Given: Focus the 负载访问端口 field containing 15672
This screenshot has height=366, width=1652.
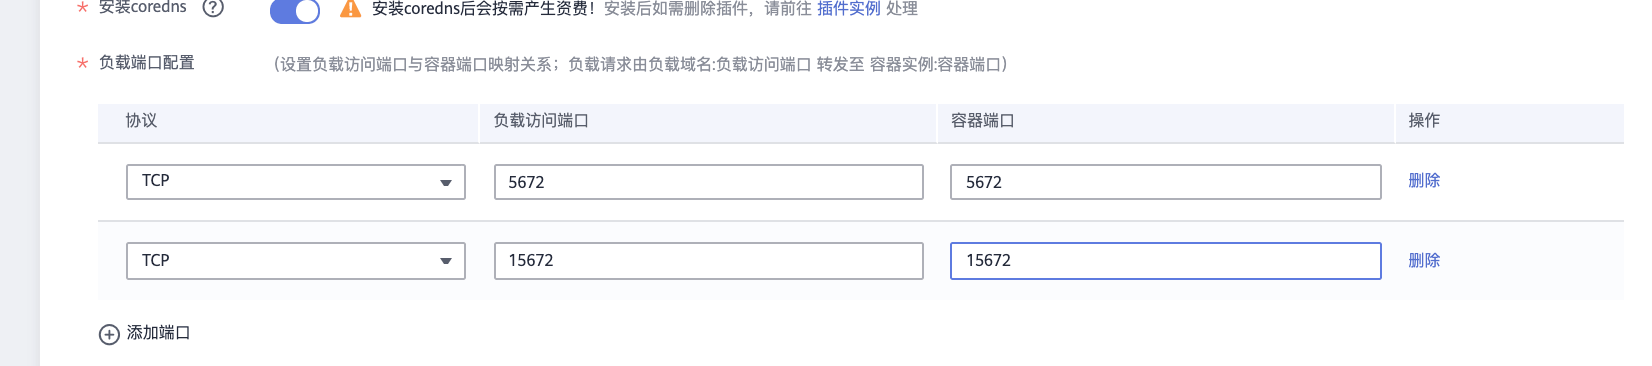Looking at the screenshot, I should click(709, 261).
